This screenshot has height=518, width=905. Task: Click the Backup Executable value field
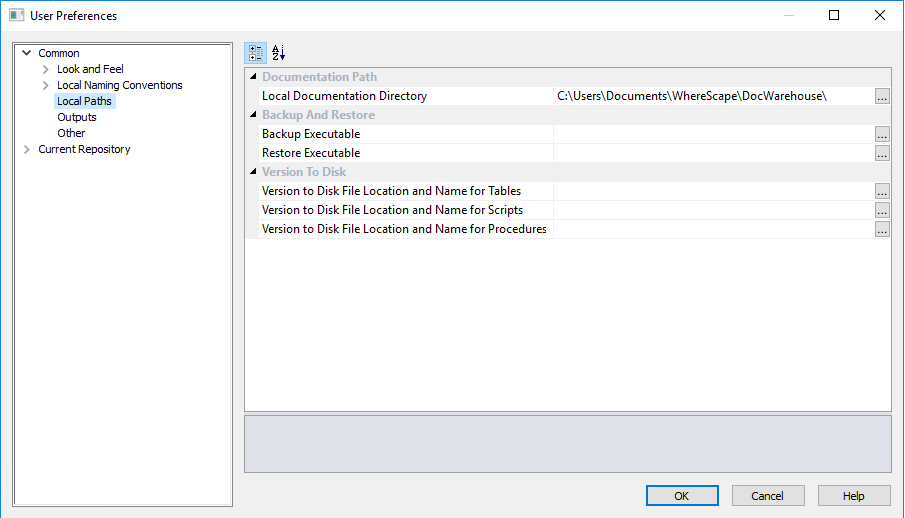pyautogui.click(x=712, y=134)
